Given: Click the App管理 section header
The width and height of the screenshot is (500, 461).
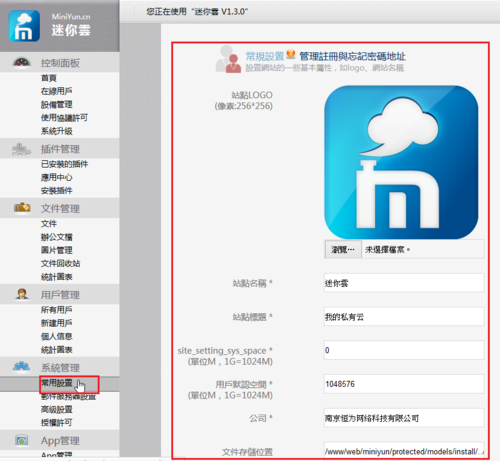Looking at the screenshot, I should pyautogui.click(x=60, y=441).
